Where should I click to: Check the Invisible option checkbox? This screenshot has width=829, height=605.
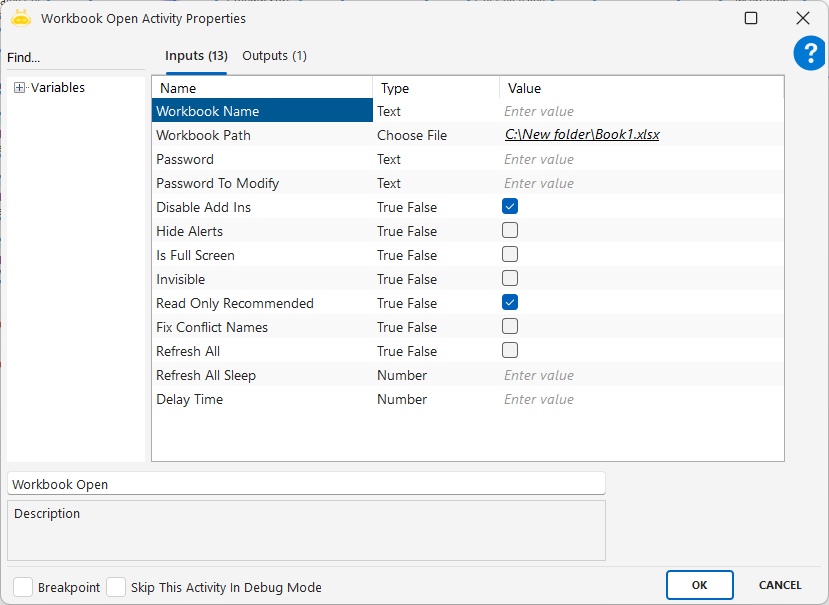[x=510, y=279]
